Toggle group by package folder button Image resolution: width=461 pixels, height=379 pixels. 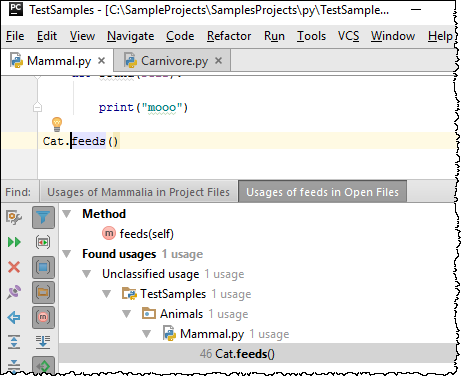click(x=43, y=292)
